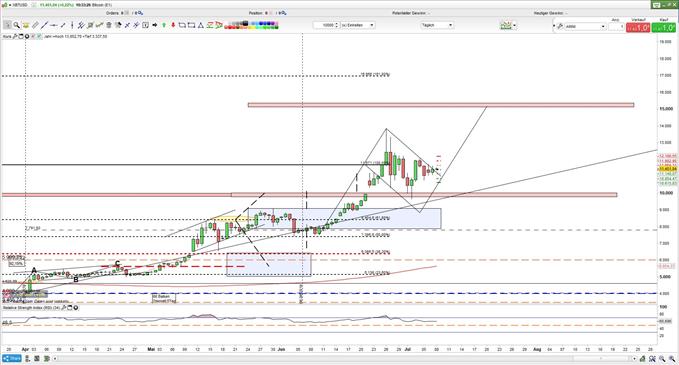This screenshot has height=365, width=679.
Task: Open the order type dropdown
Action: [x=585, y=26]
